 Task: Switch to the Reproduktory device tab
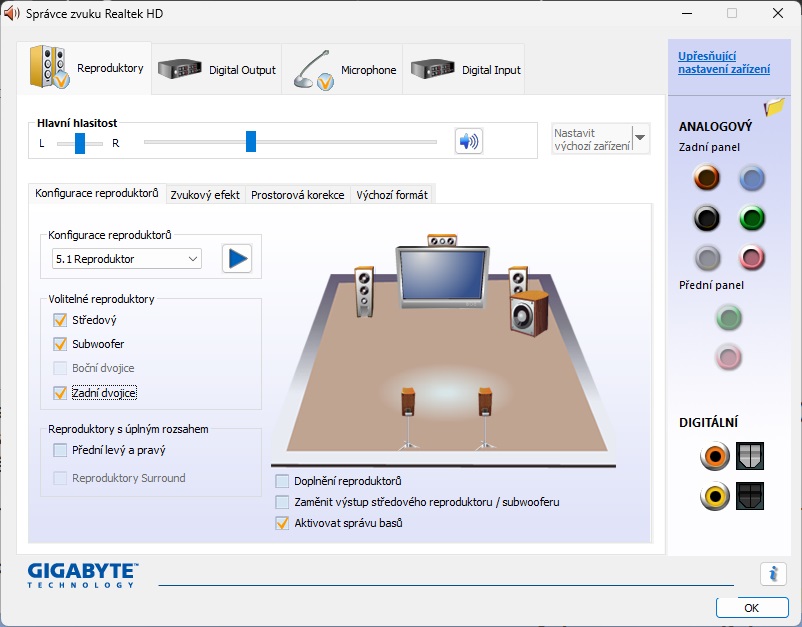84,69
